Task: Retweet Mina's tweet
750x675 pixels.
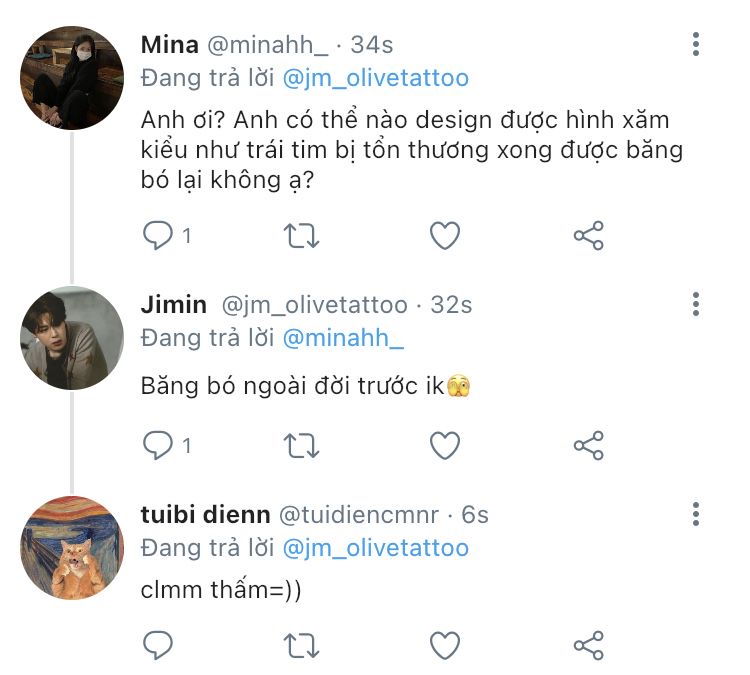Action: click(x=301, y=236)
